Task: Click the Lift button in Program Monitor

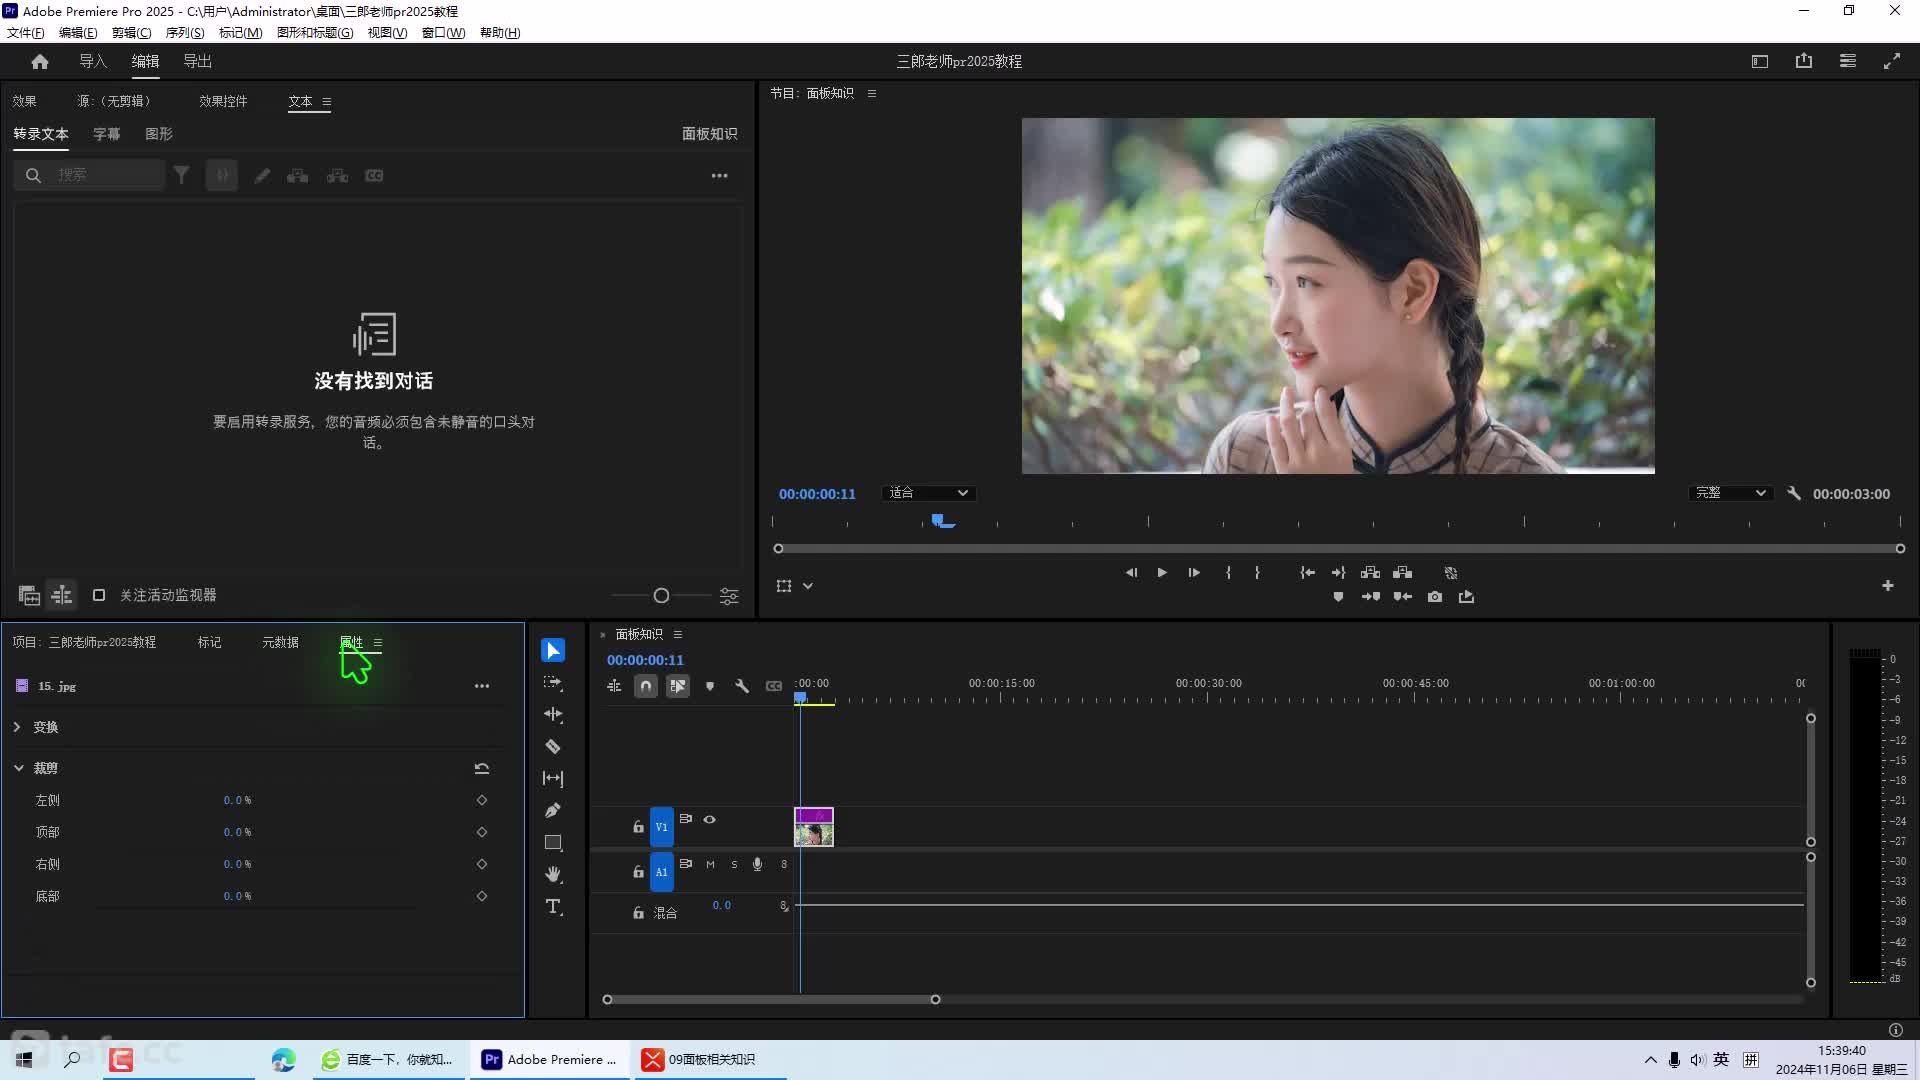Action: tap(1370, 573)
